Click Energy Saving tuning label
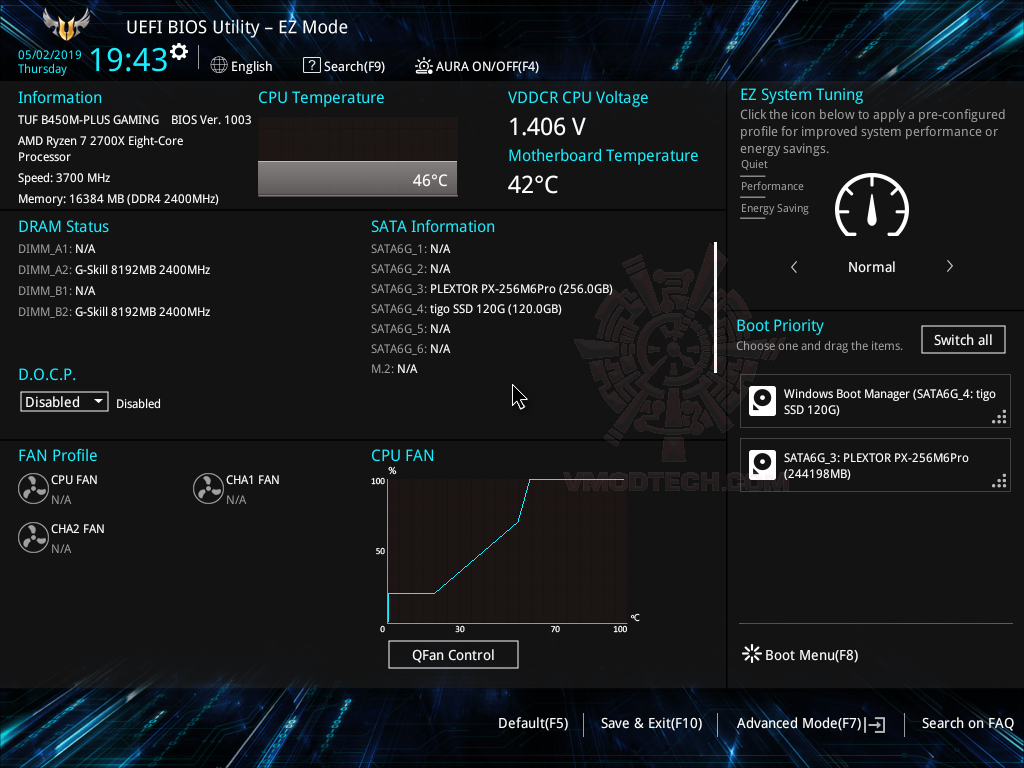This screenshot has height=768, width=1024. pyautogui.click(x=775, y=208)
